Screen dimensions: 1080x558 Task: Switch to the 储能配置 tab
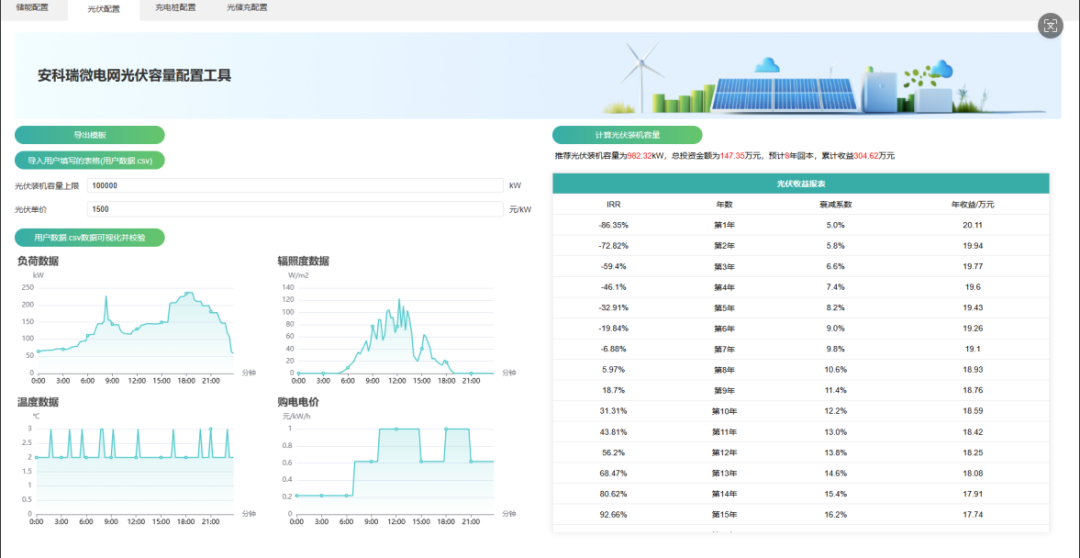point(32,8)
